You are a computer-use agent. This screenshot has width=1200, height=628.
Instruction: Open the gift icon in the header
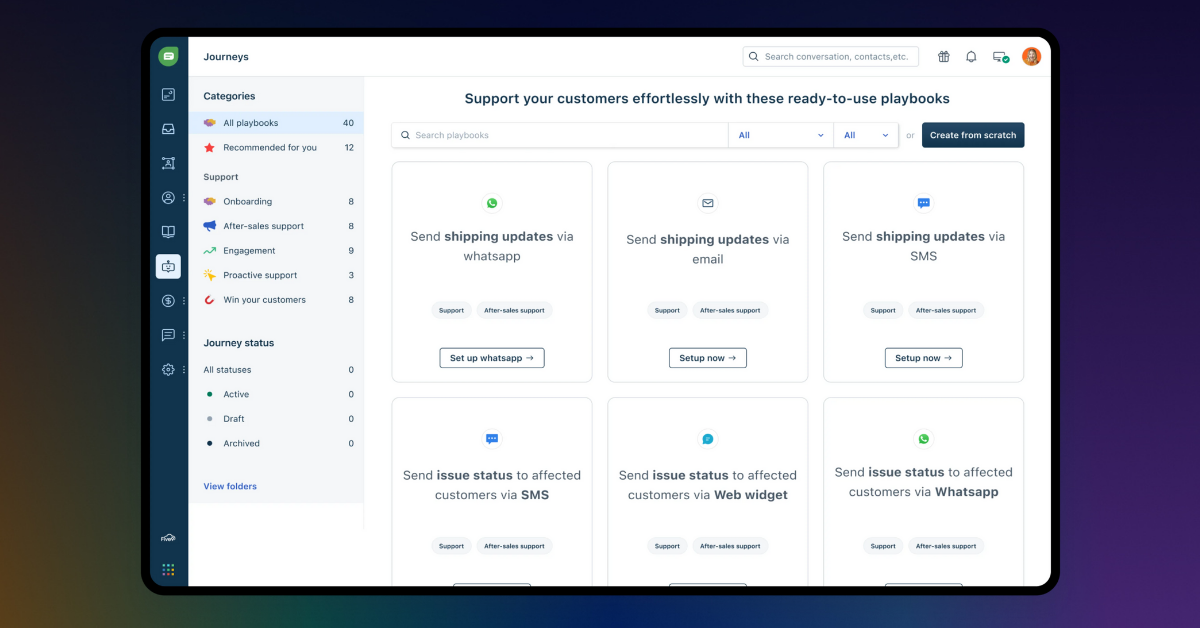943,57
